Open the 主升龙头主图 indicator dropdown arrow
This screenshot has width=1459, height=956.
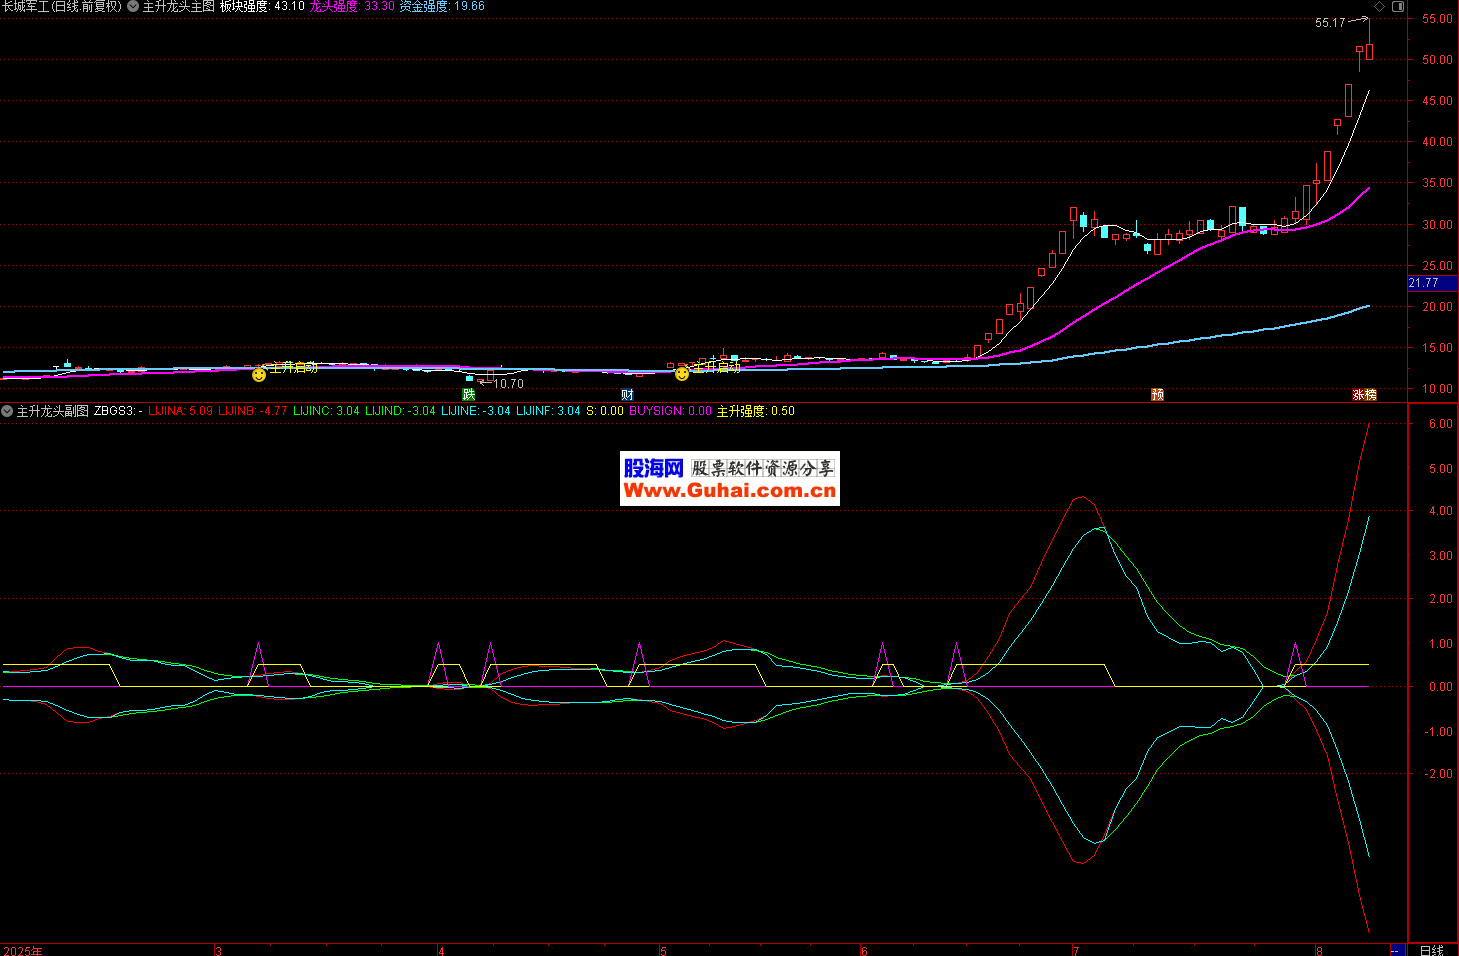tap(133, 6)
